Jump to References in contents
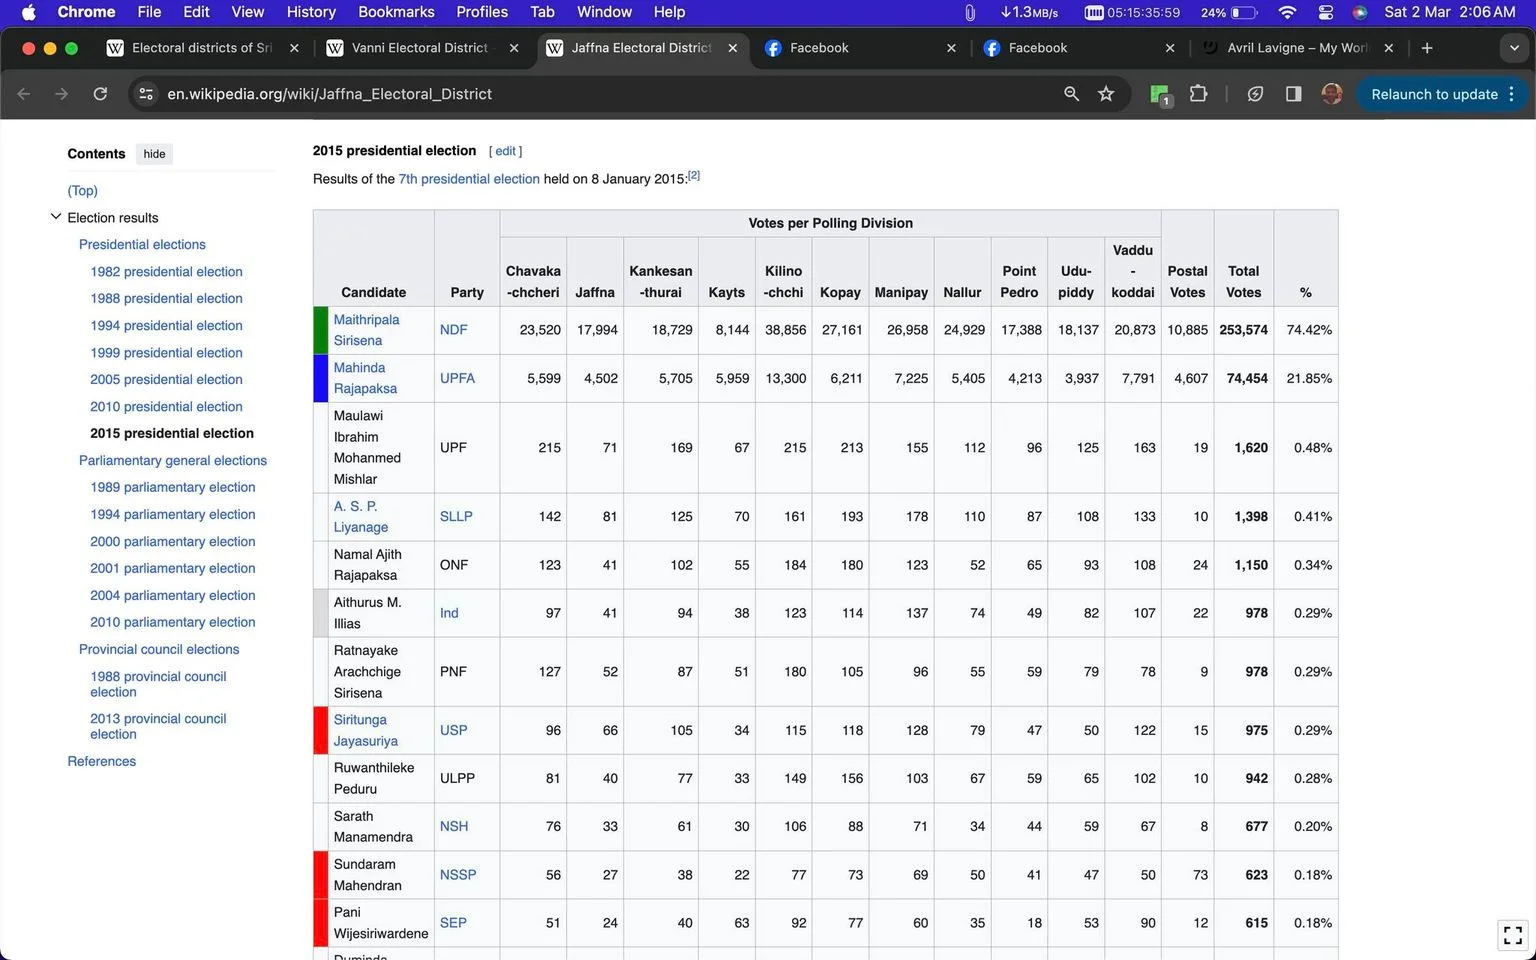This screenshot has height=960, width=1536. [101, 761]
